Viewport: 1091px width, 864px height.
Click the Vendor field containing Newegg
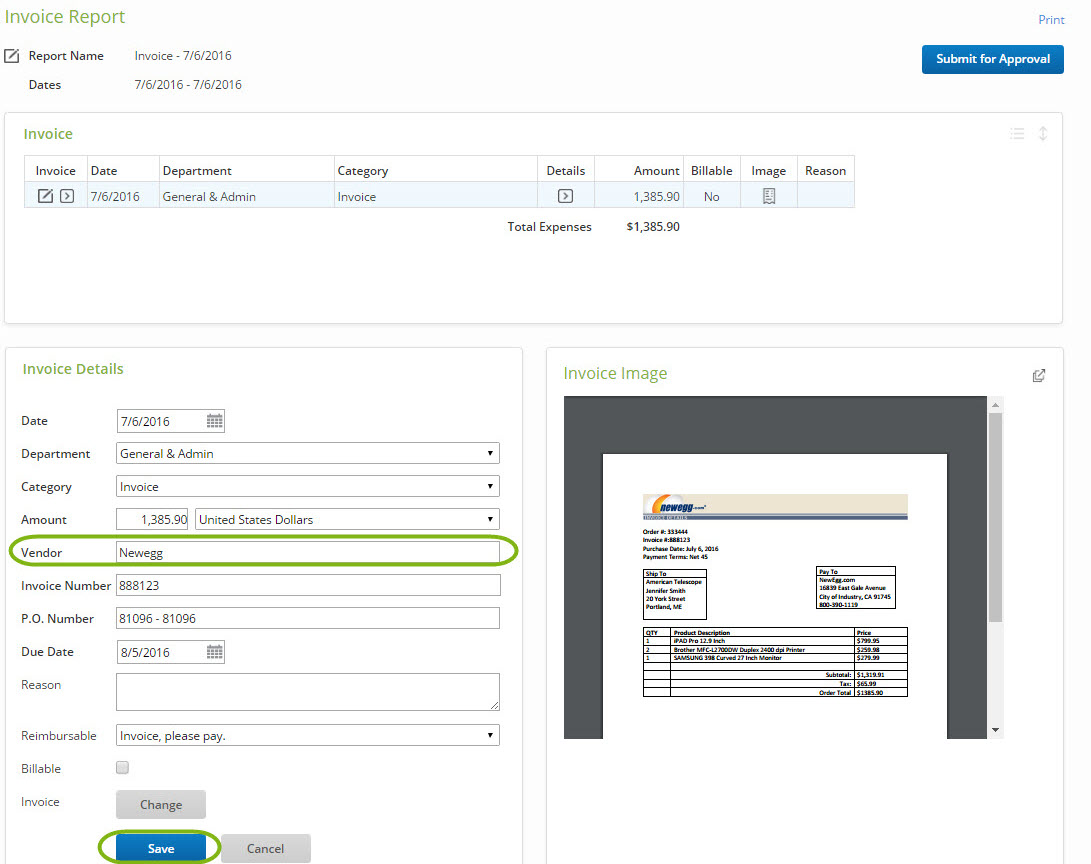pyautogui.click(x=308, y=552)
